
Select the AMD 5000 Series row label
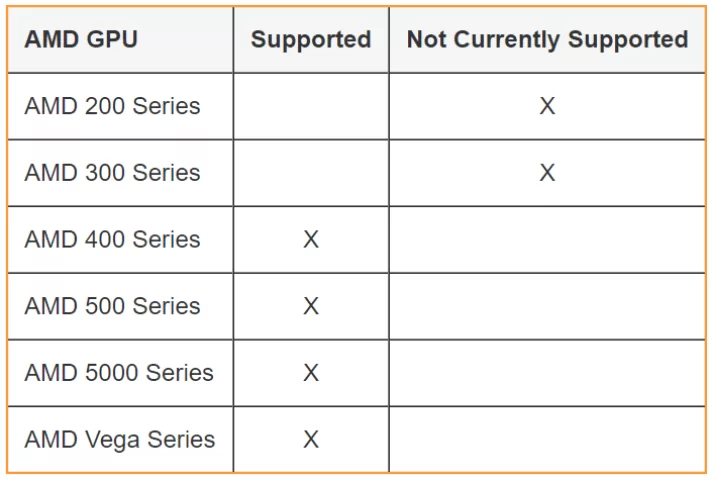[x=119, y=373]
